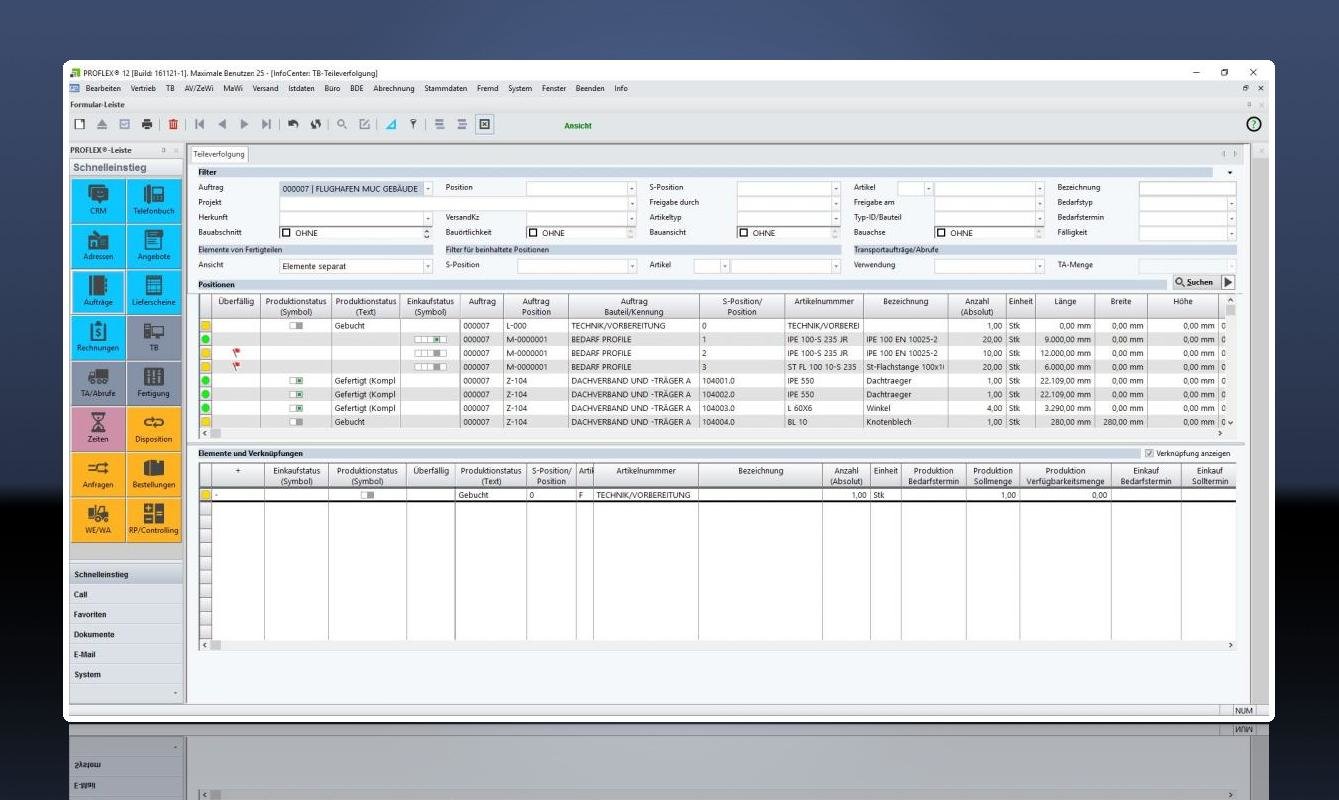
Task: Open the Telefonbuch tile
Action: (153, 200)
